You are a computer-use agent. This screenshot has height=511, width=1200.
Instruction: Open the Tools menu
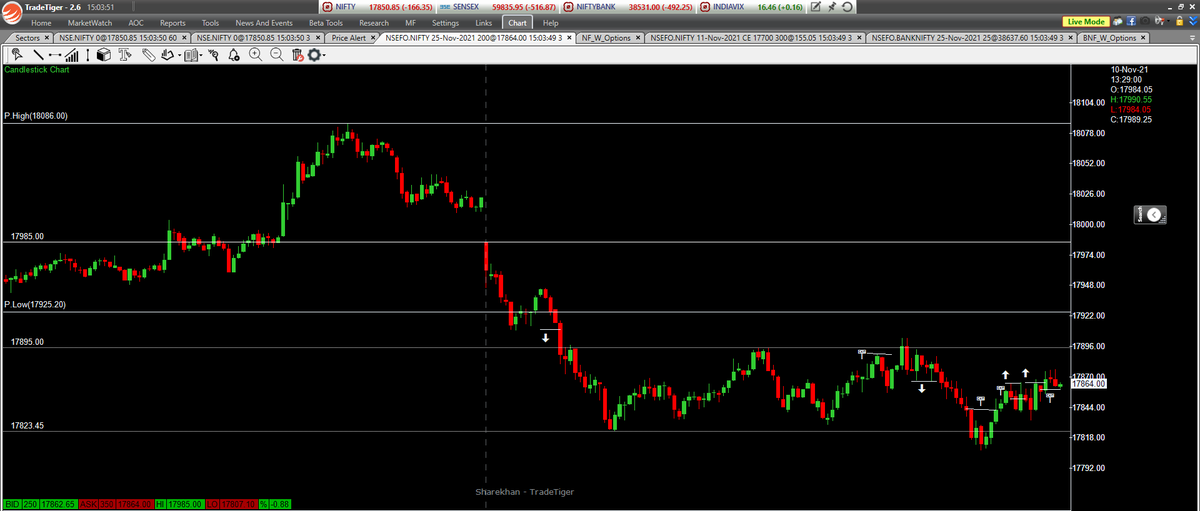pyautogui.click(x=210, y=22)
